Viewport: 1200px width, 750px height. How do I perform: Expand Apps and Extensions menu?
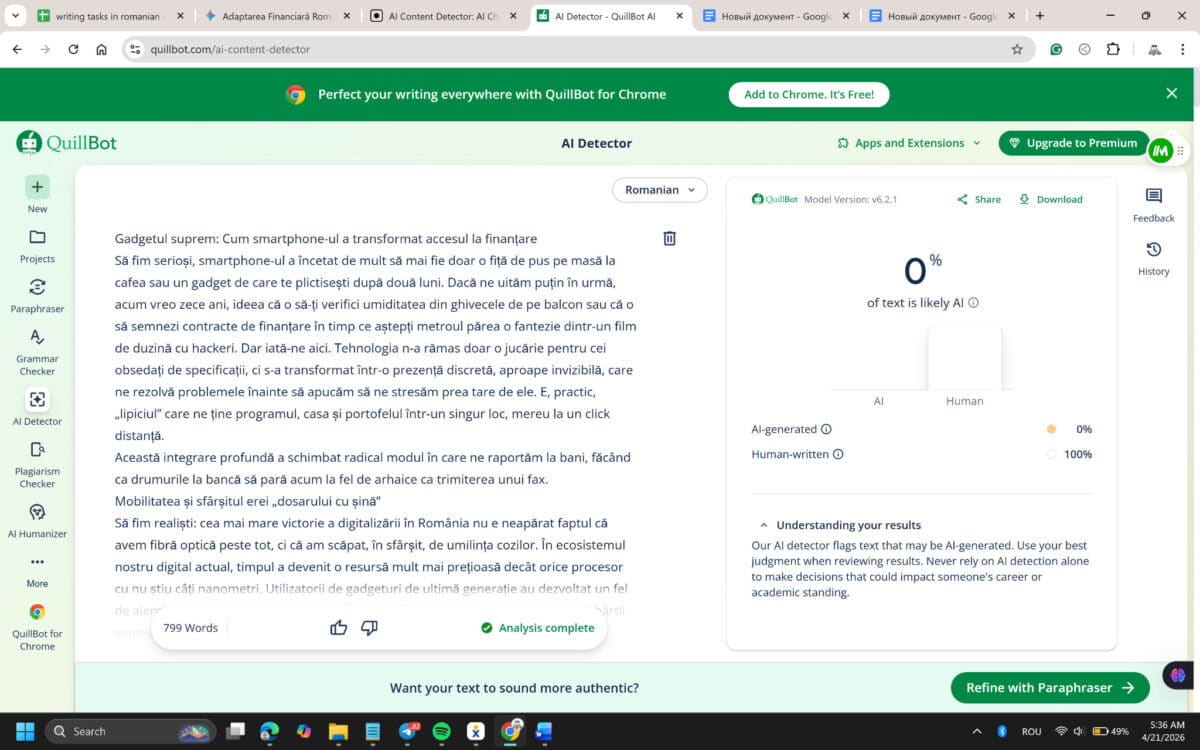coord(909,143)
